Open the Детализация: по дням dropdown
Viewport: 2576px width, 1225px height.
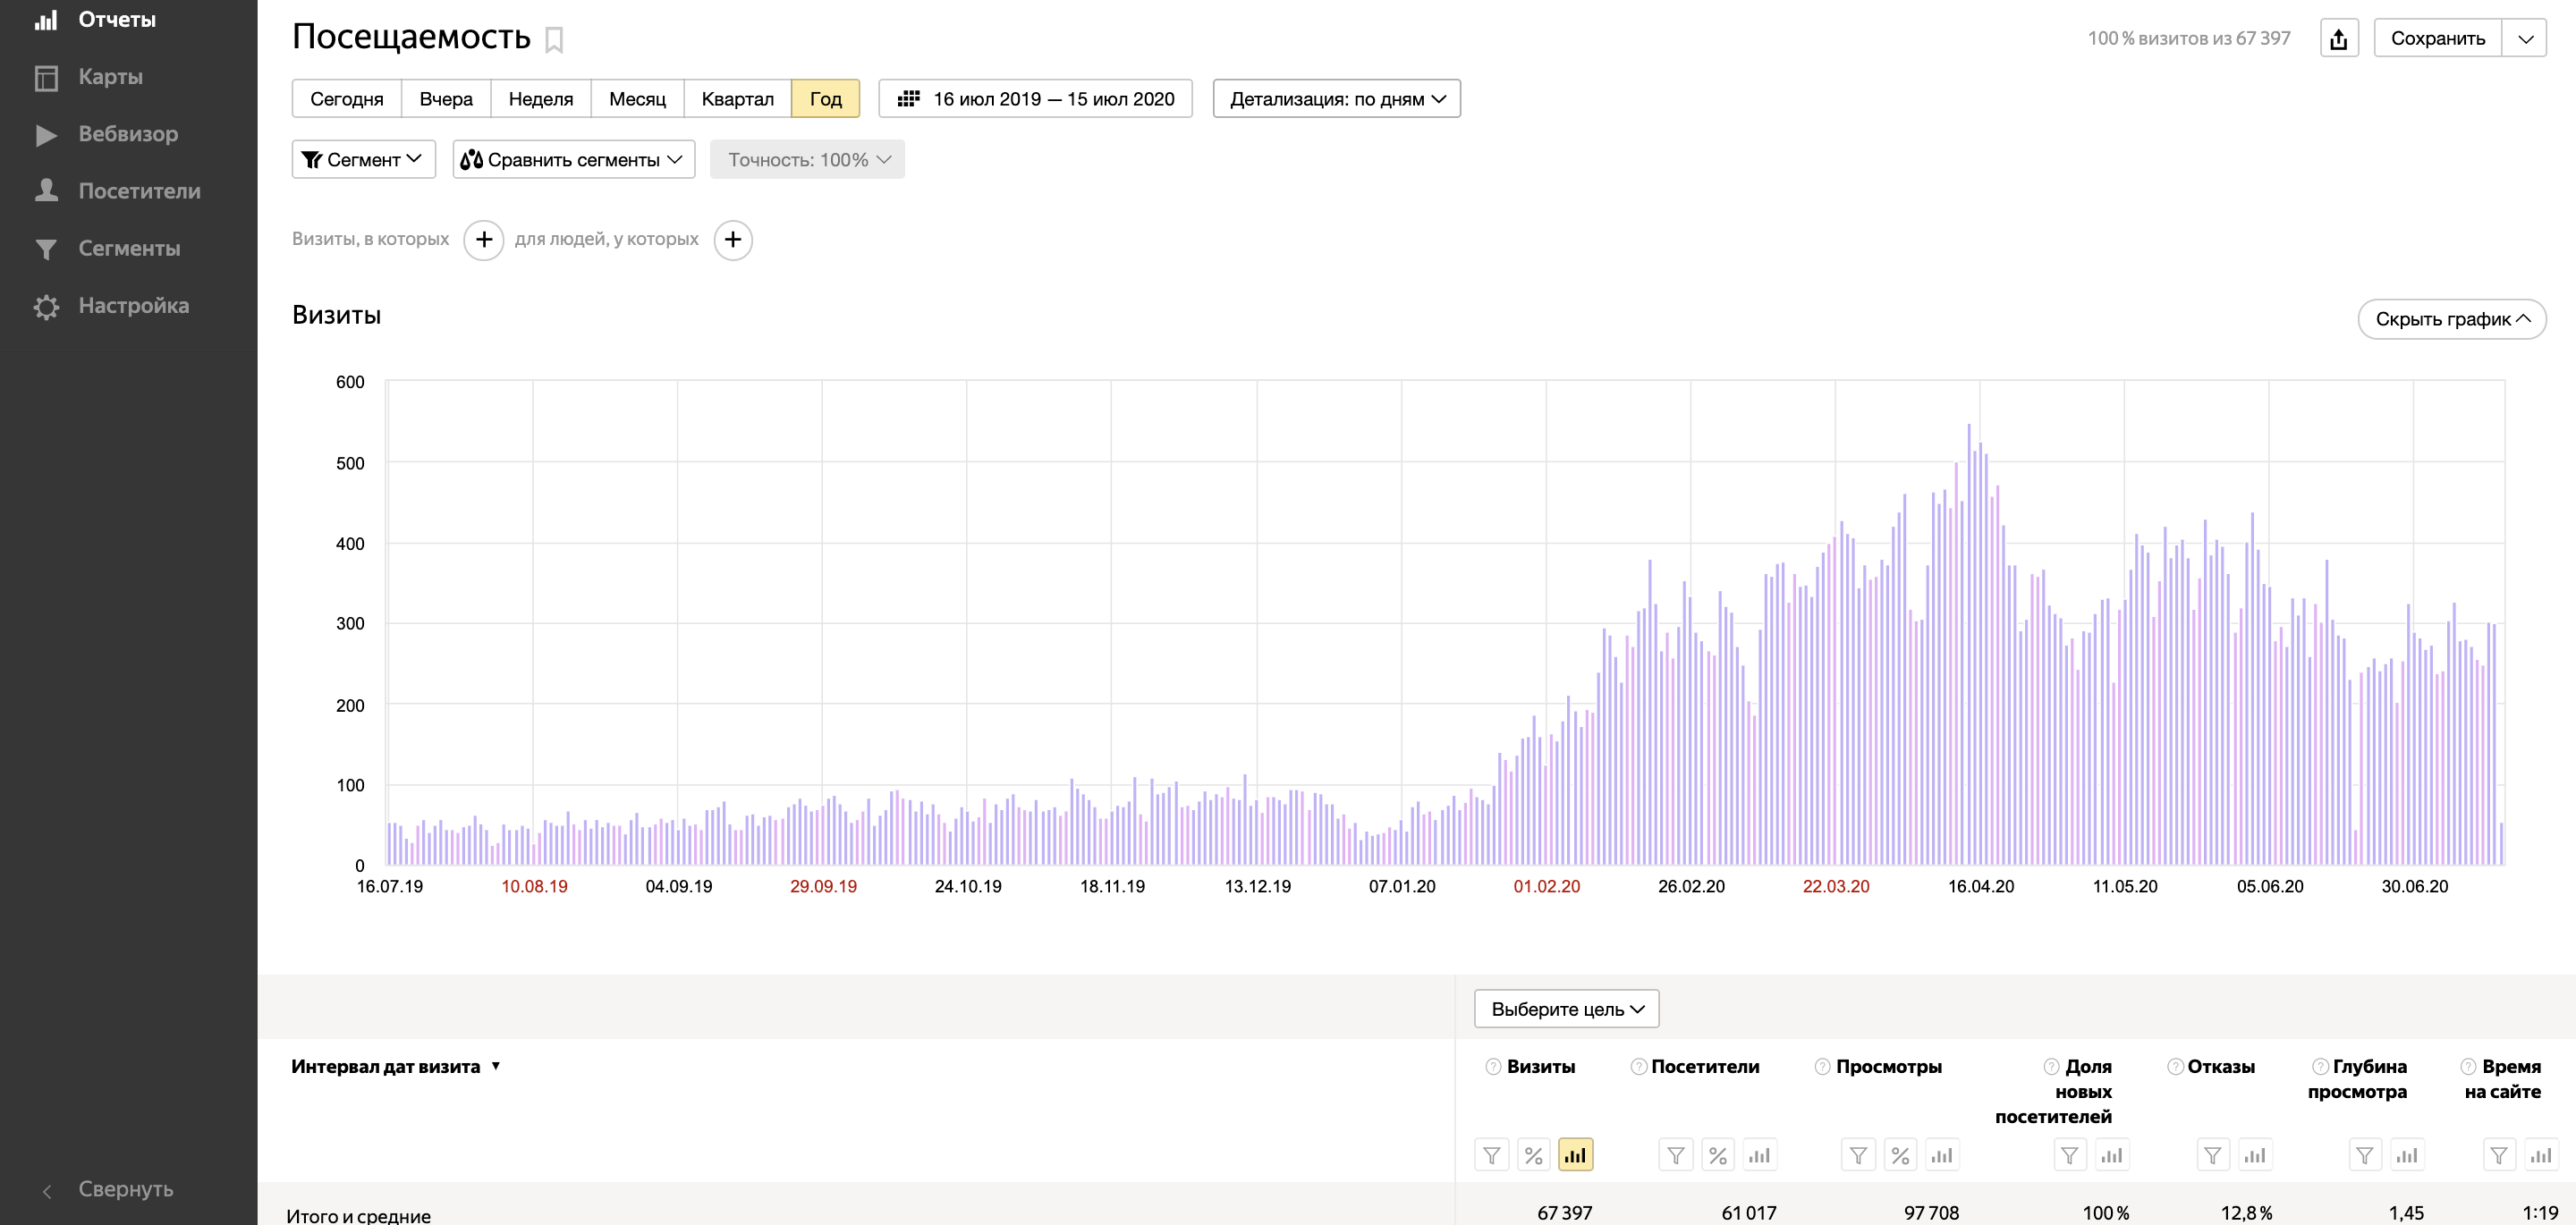[1336, 99]
